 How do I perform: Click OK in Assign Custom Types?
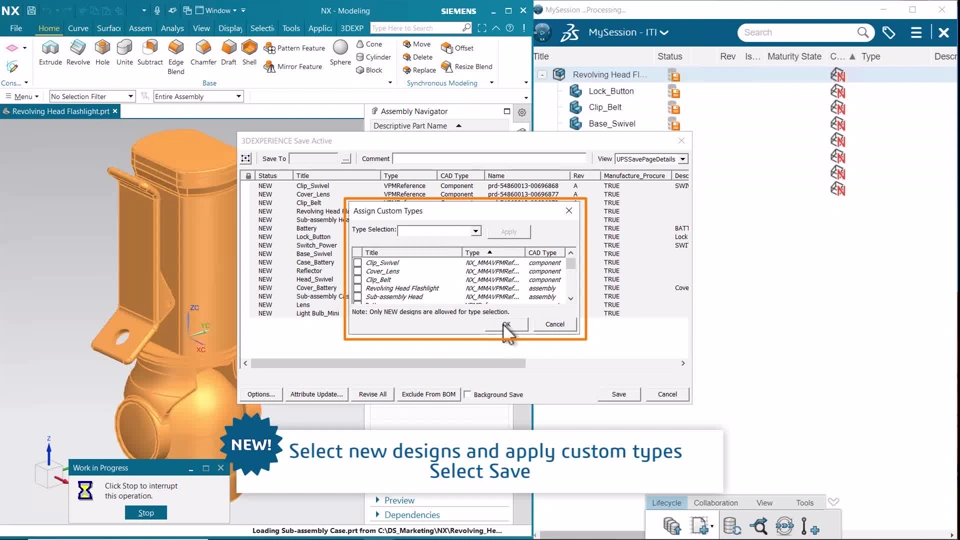coord(506,324)
